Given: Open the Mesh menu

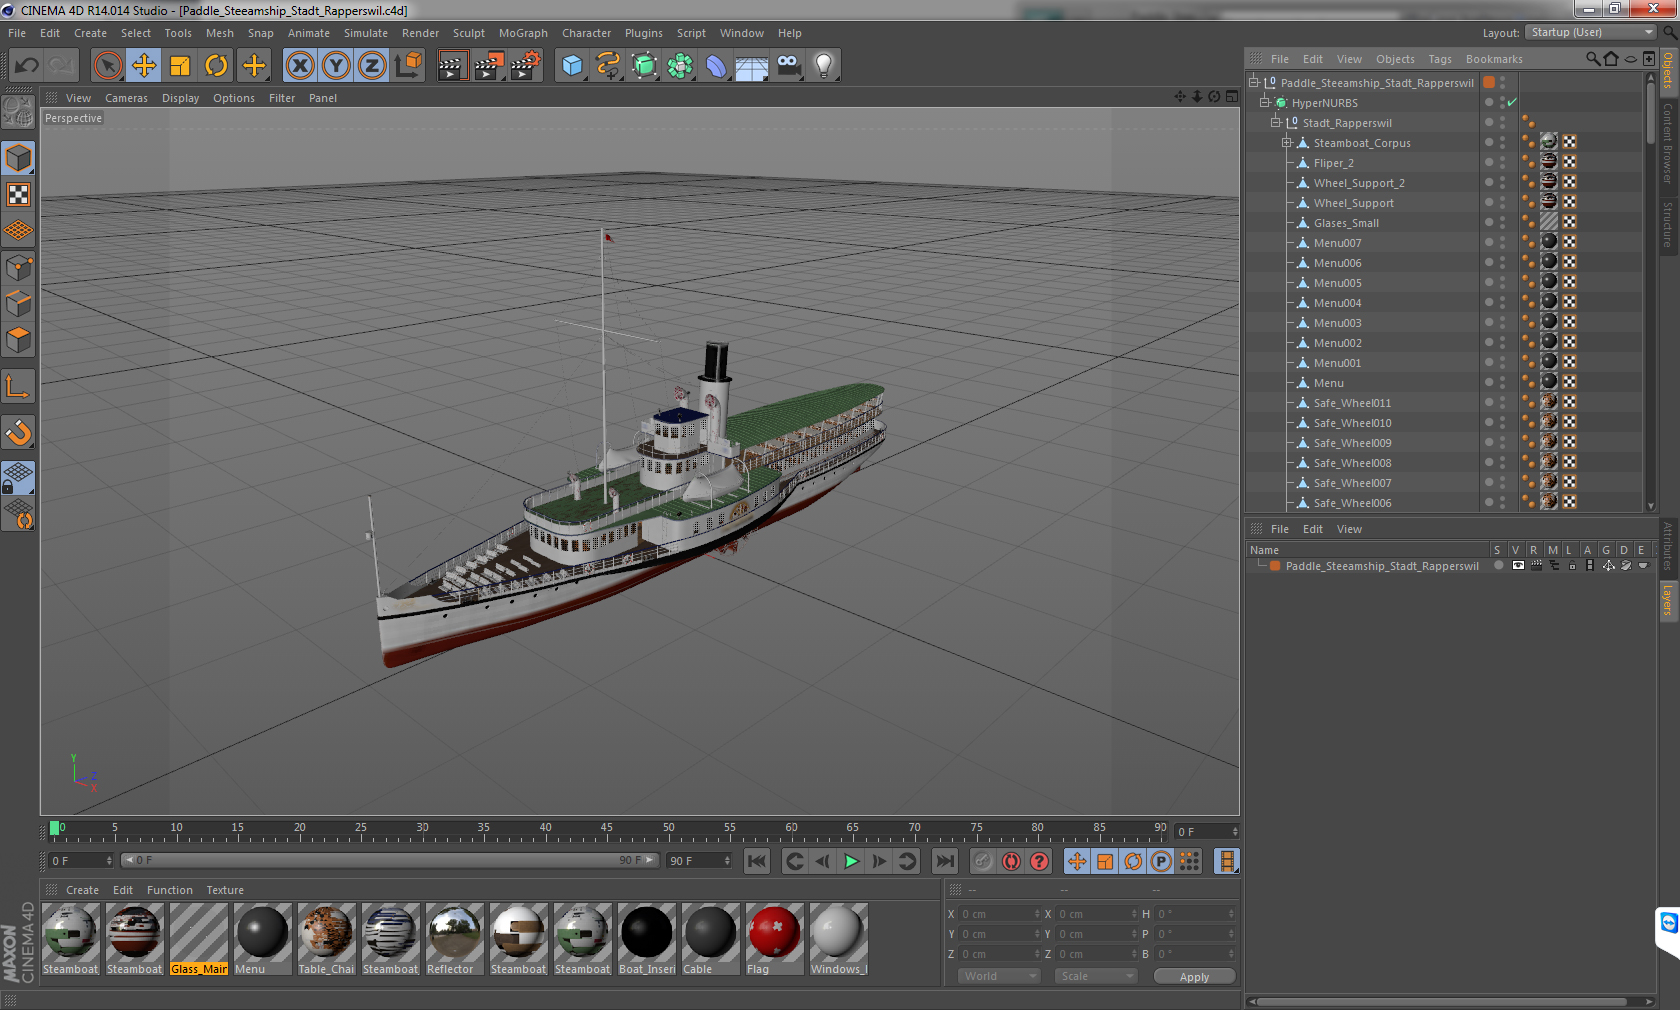Looking at the screenshot, I should pyautogui.click(x=220, y=33).
